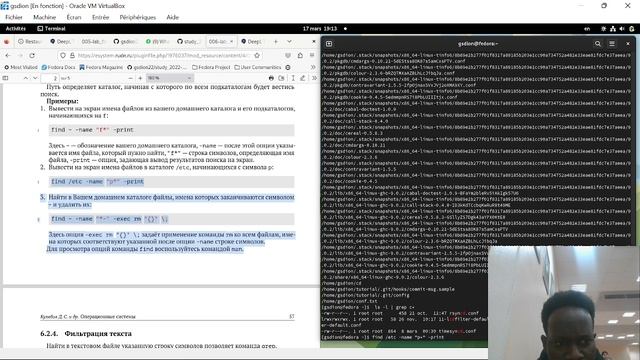Close the active 006-lab tab
The height and width of the screenshot is (360, 640).
pos(231,42)
